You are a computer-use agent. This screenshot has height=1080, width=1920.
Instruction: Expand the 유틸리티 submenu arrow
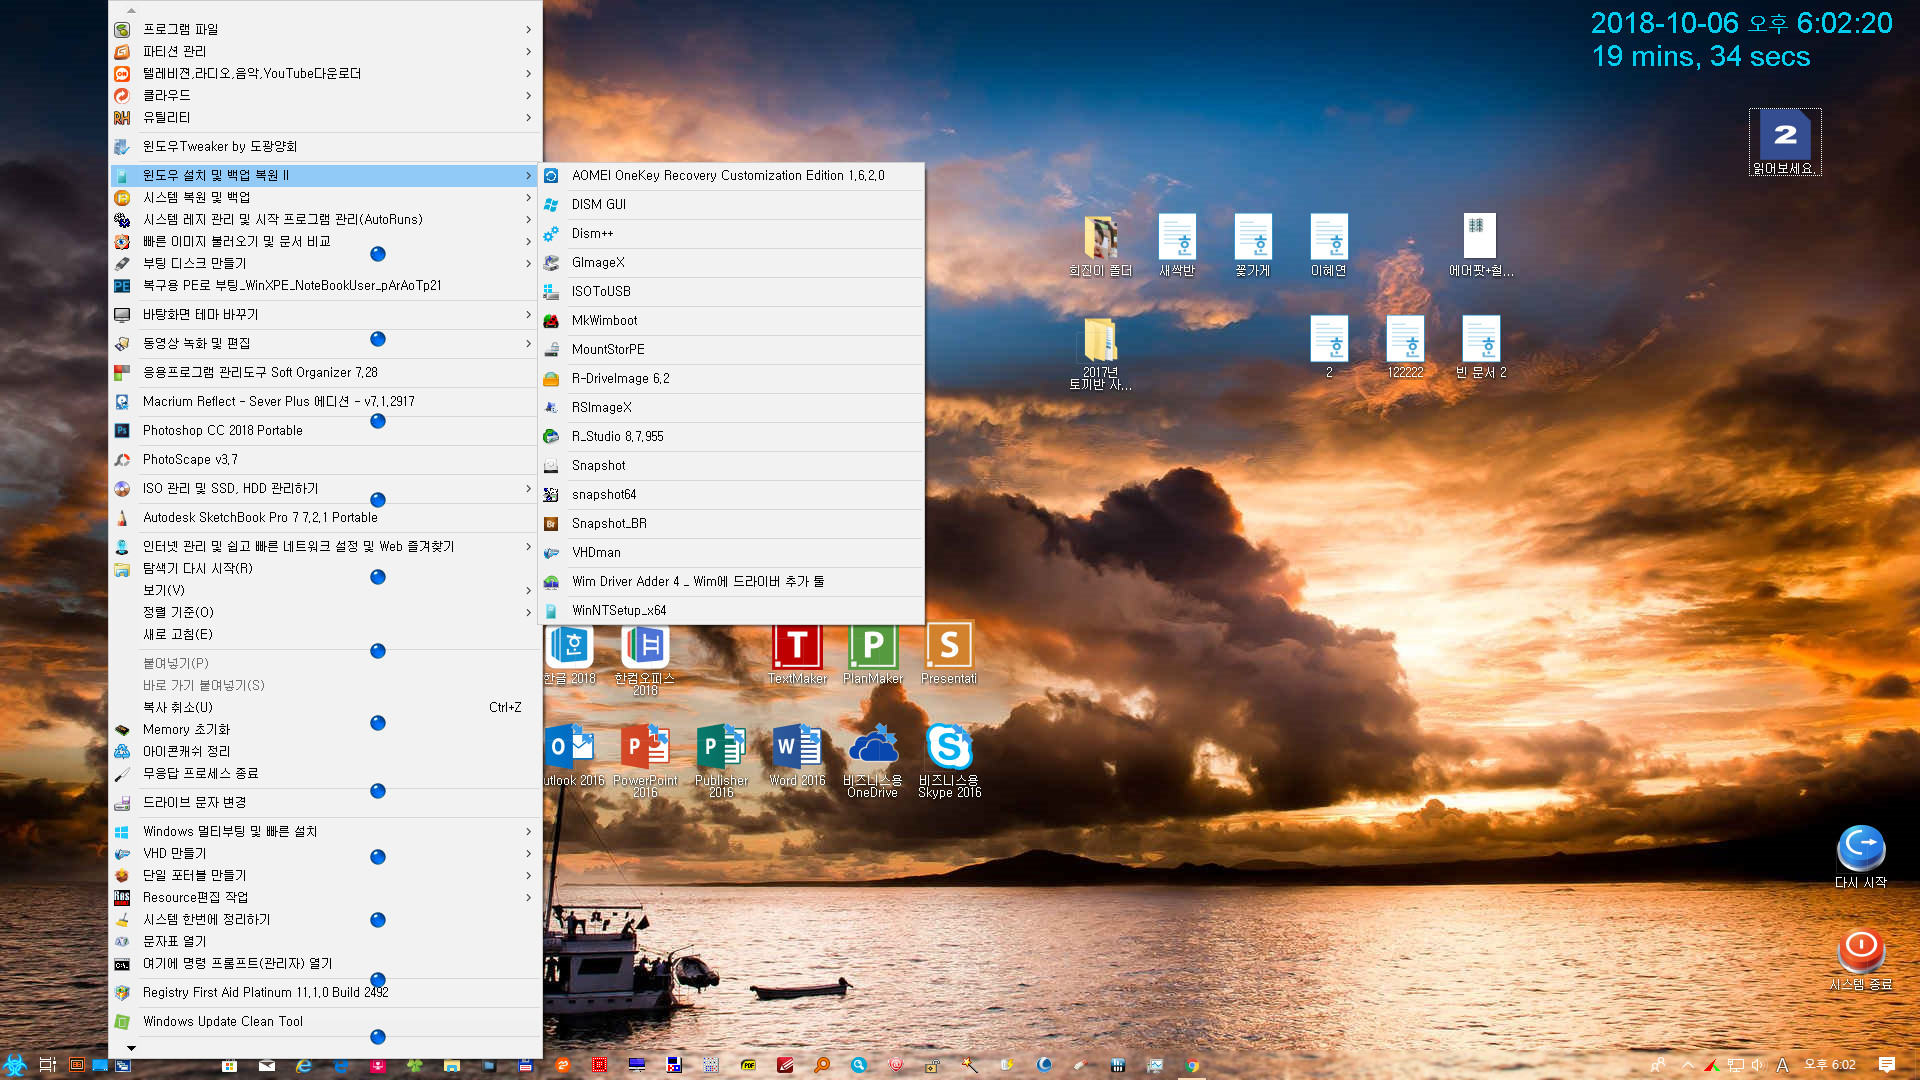(529, 117)
